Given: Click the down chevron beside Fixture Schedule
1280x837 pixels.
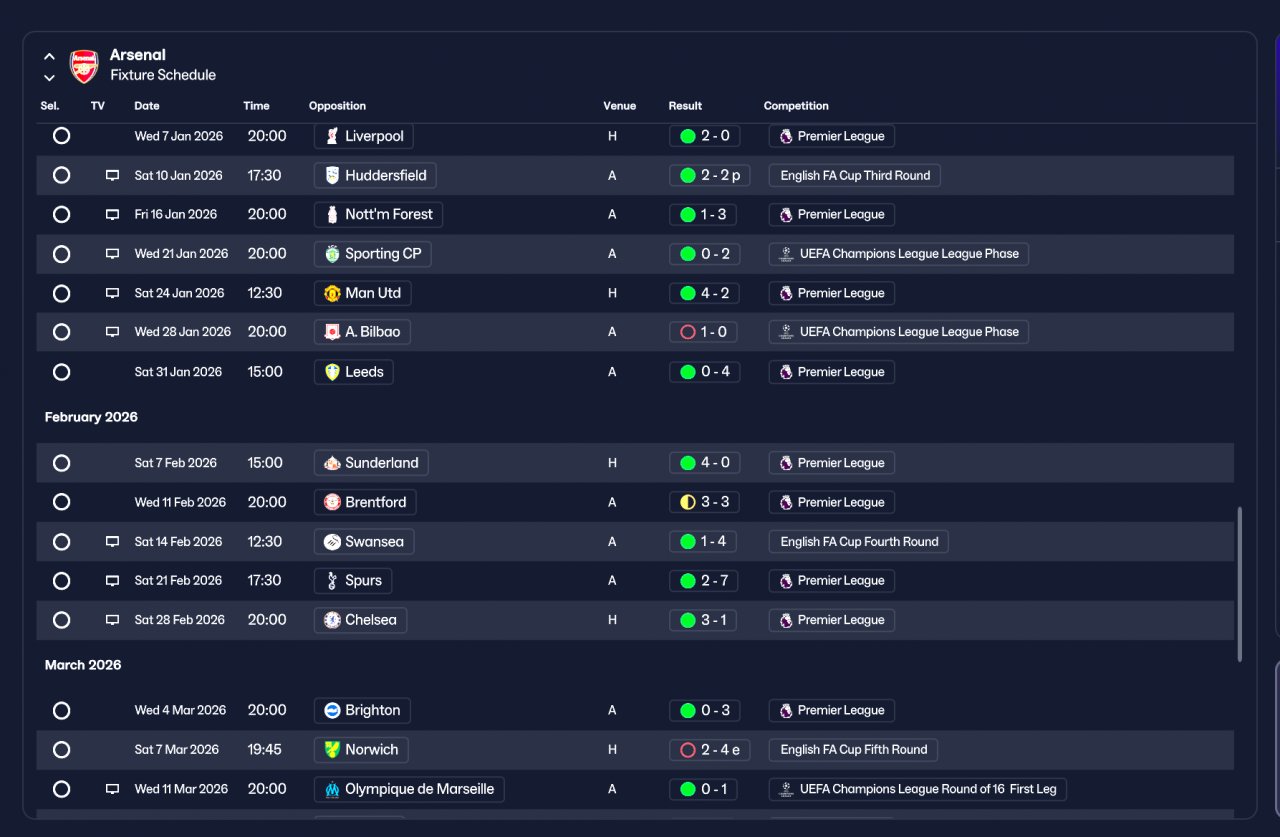Looking at the screenshot, I should coord(49,77).
